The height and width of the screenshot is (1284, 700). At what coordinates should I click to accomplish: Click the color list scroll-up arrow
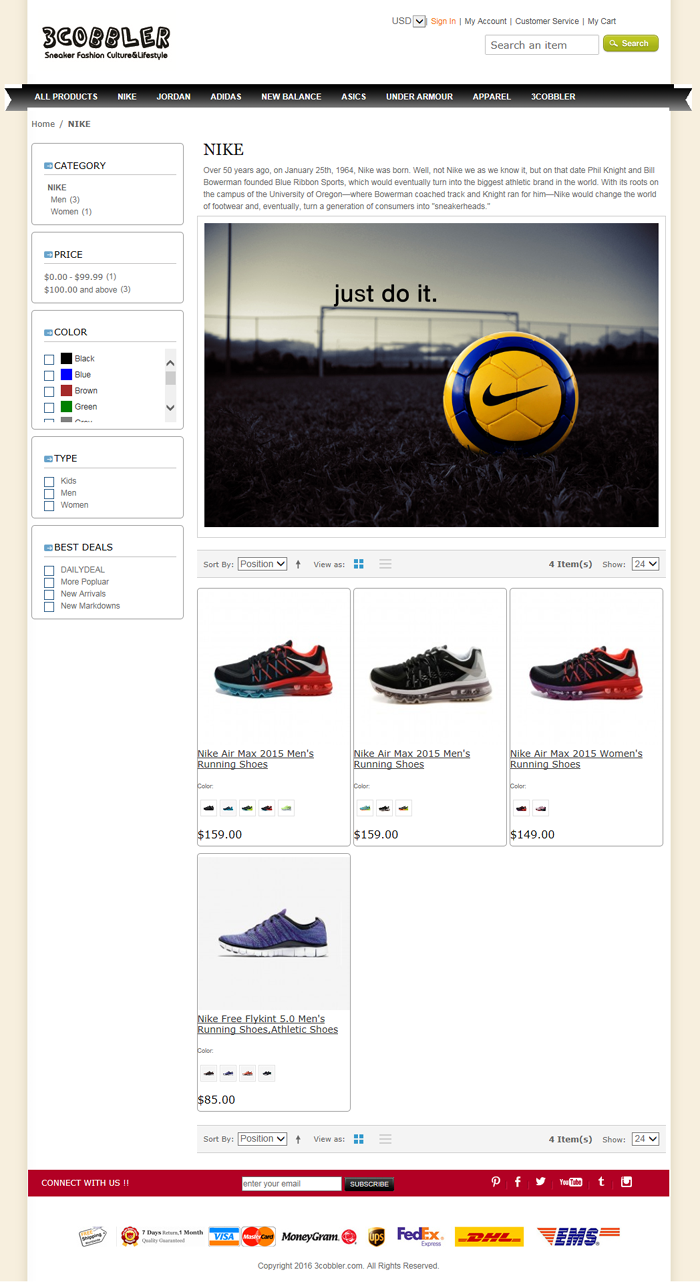[170, 363]
